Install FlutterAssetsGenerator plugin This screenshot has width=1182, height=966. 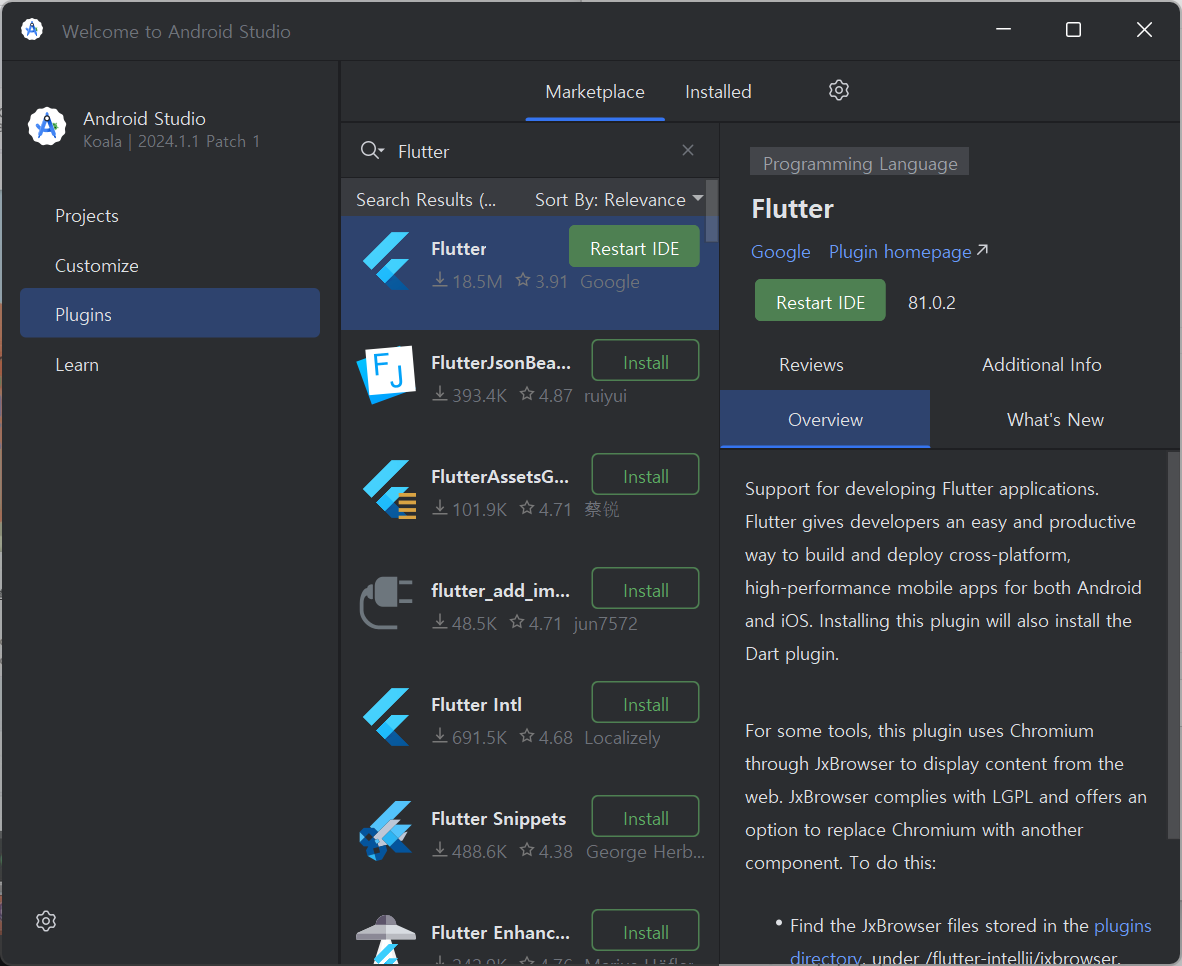pyautogui.click(x=645, y=475)
